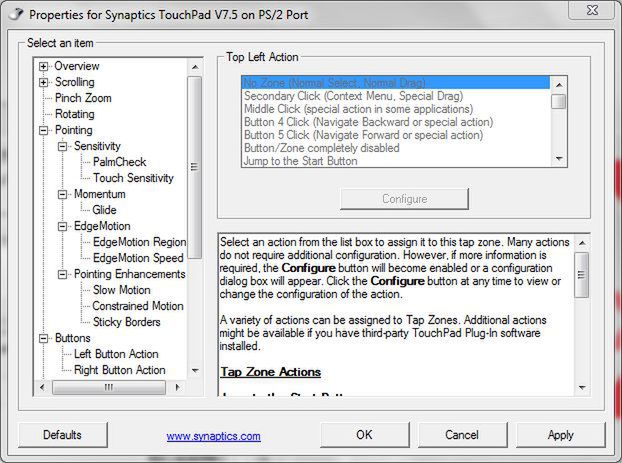The width and height of the screenshot is (622, 463).
Task: Open Left Button Action settings
Action: [116, 353]
